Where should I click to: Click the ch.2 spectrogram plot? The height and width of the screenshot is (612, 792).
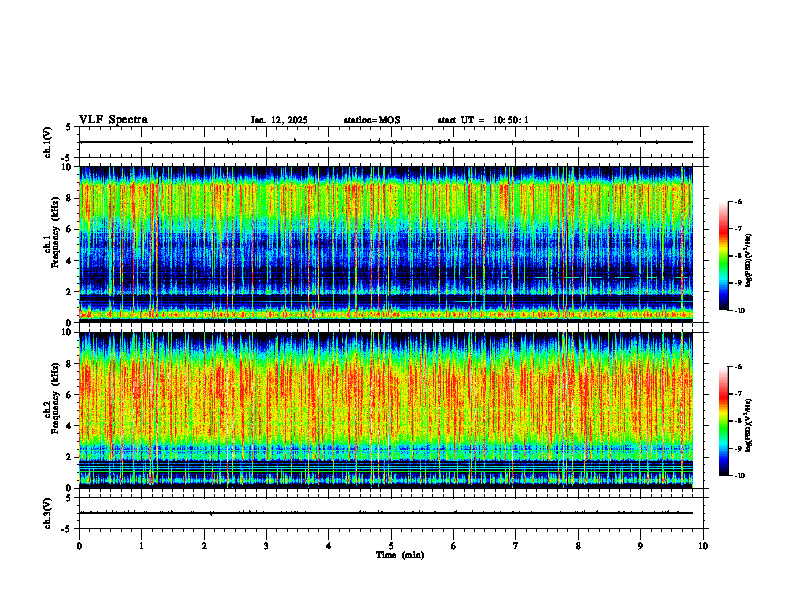pos(386,410)
